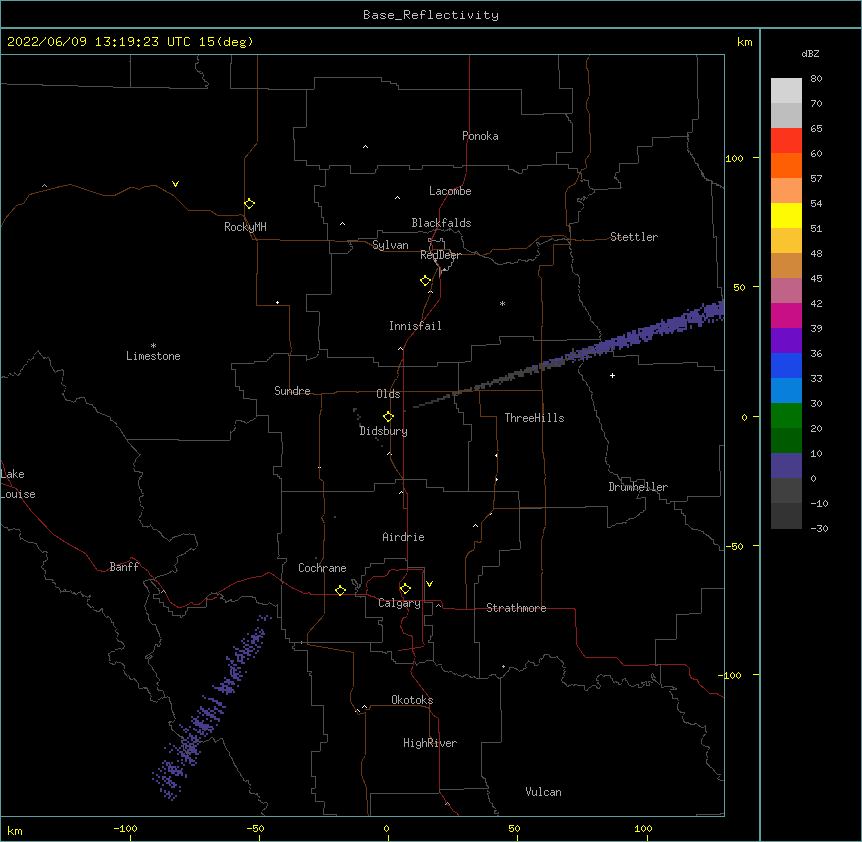Click the km unit label at bottom left

(x=15, y=831)
